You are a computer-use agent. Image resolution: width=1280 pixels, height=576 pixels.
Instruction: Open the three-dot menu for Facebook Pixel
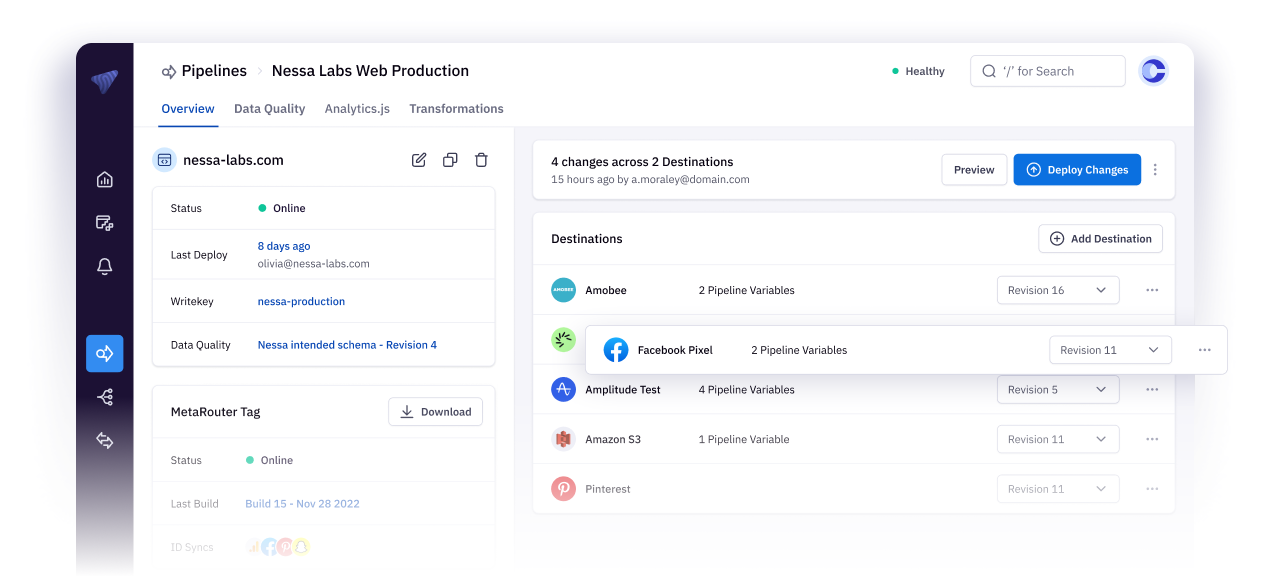(1204, 350)
